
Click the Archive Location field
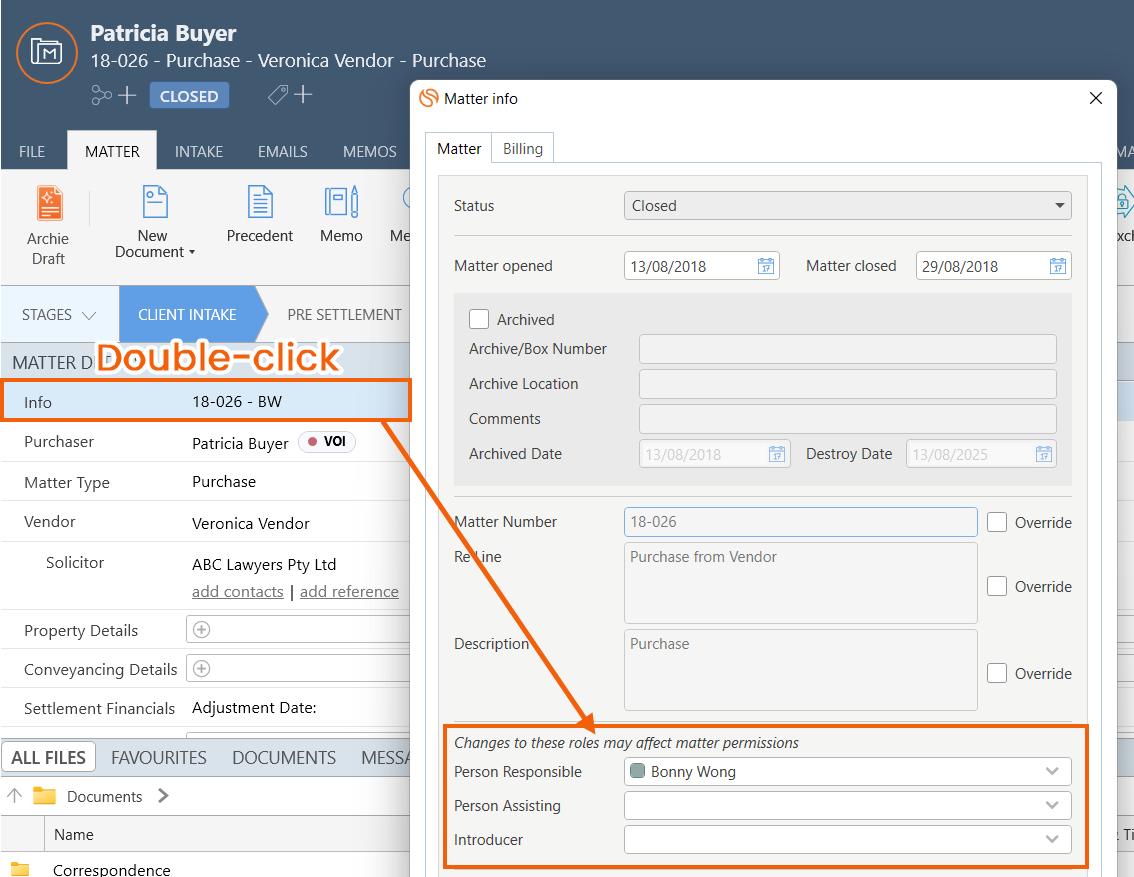click(848, 384)
